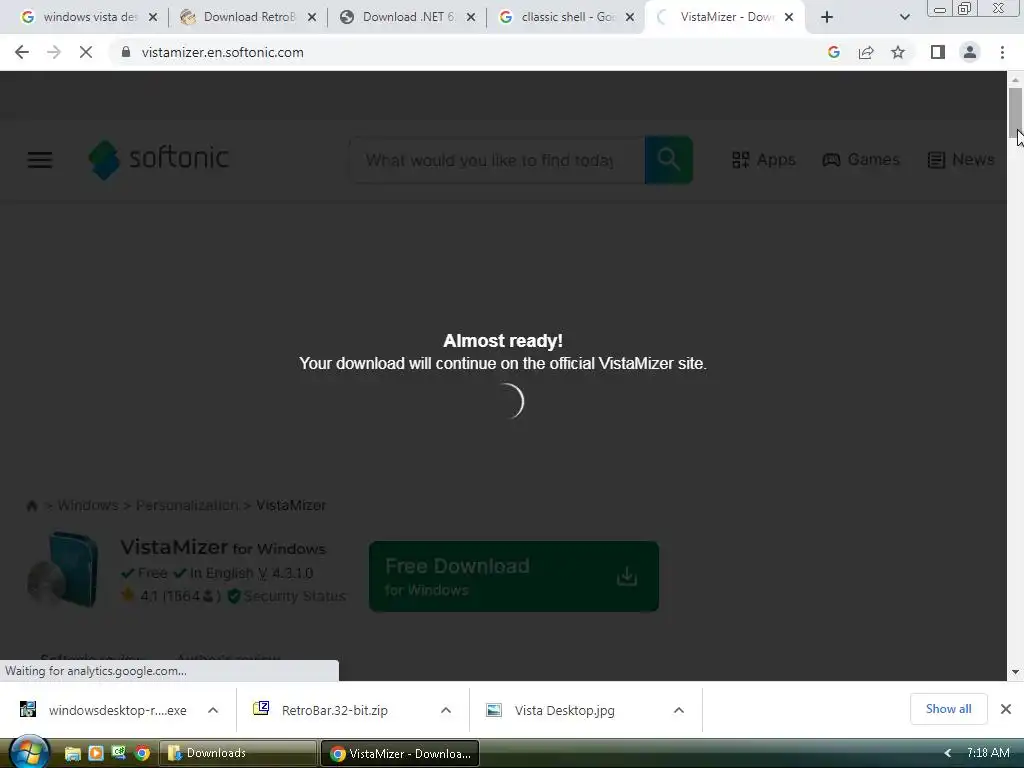Open the News section in Softonic header

(x=961, y=159)
